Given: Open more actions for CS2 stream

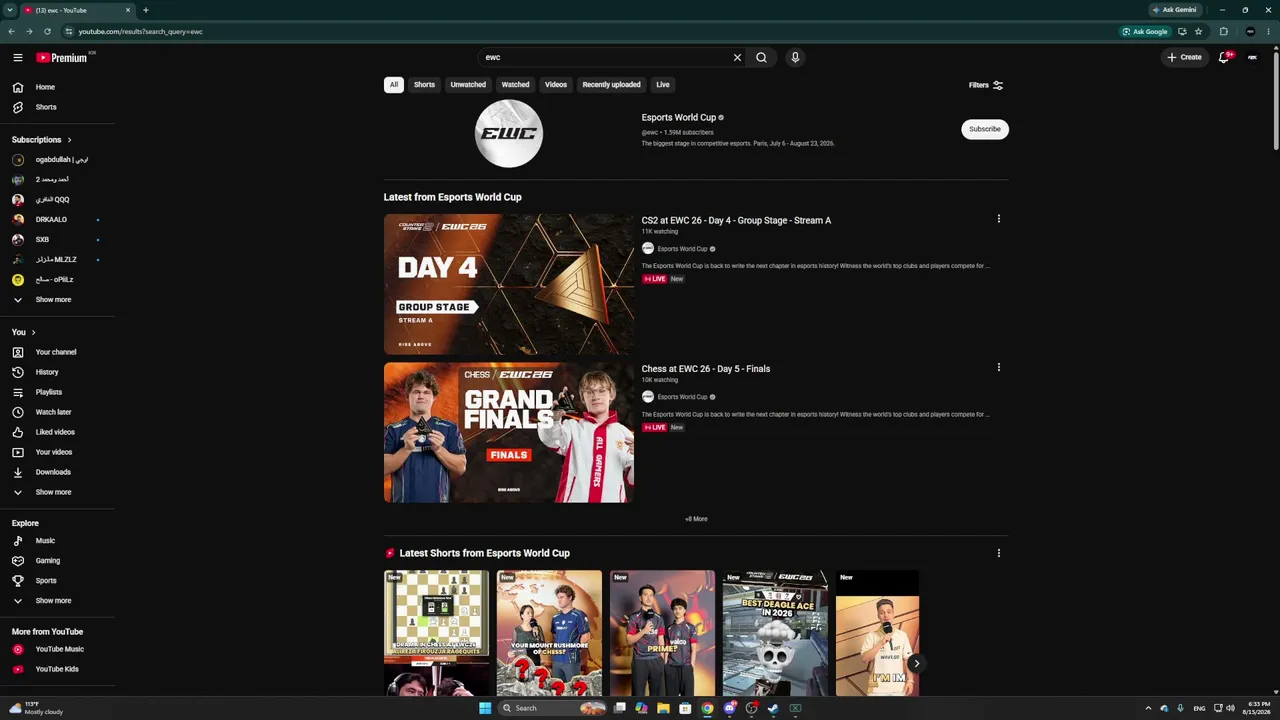Looking at the screenshot, I should coord(998,219).
